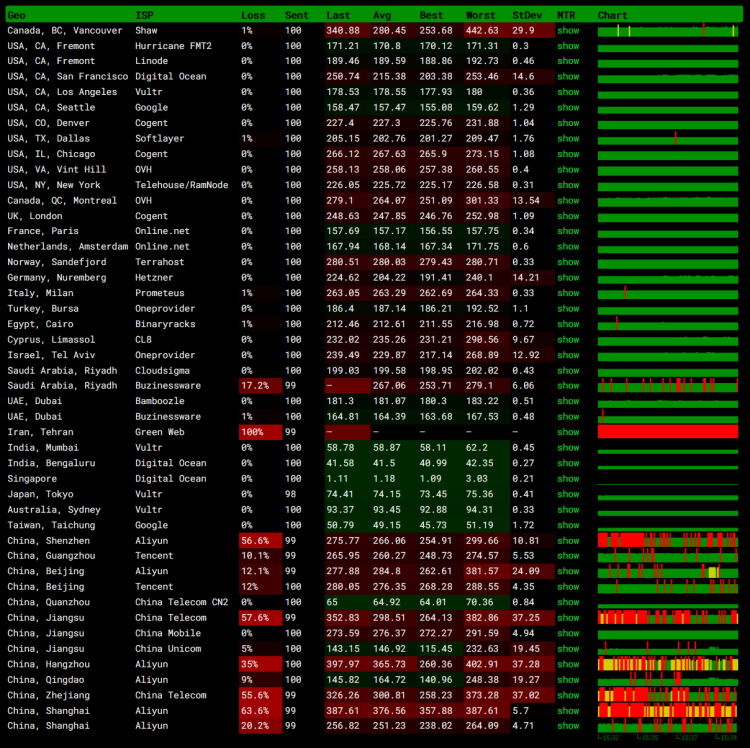Click the chart bar for Riyadh Buzinessware
750x748 pixels.
pos(667,385)
